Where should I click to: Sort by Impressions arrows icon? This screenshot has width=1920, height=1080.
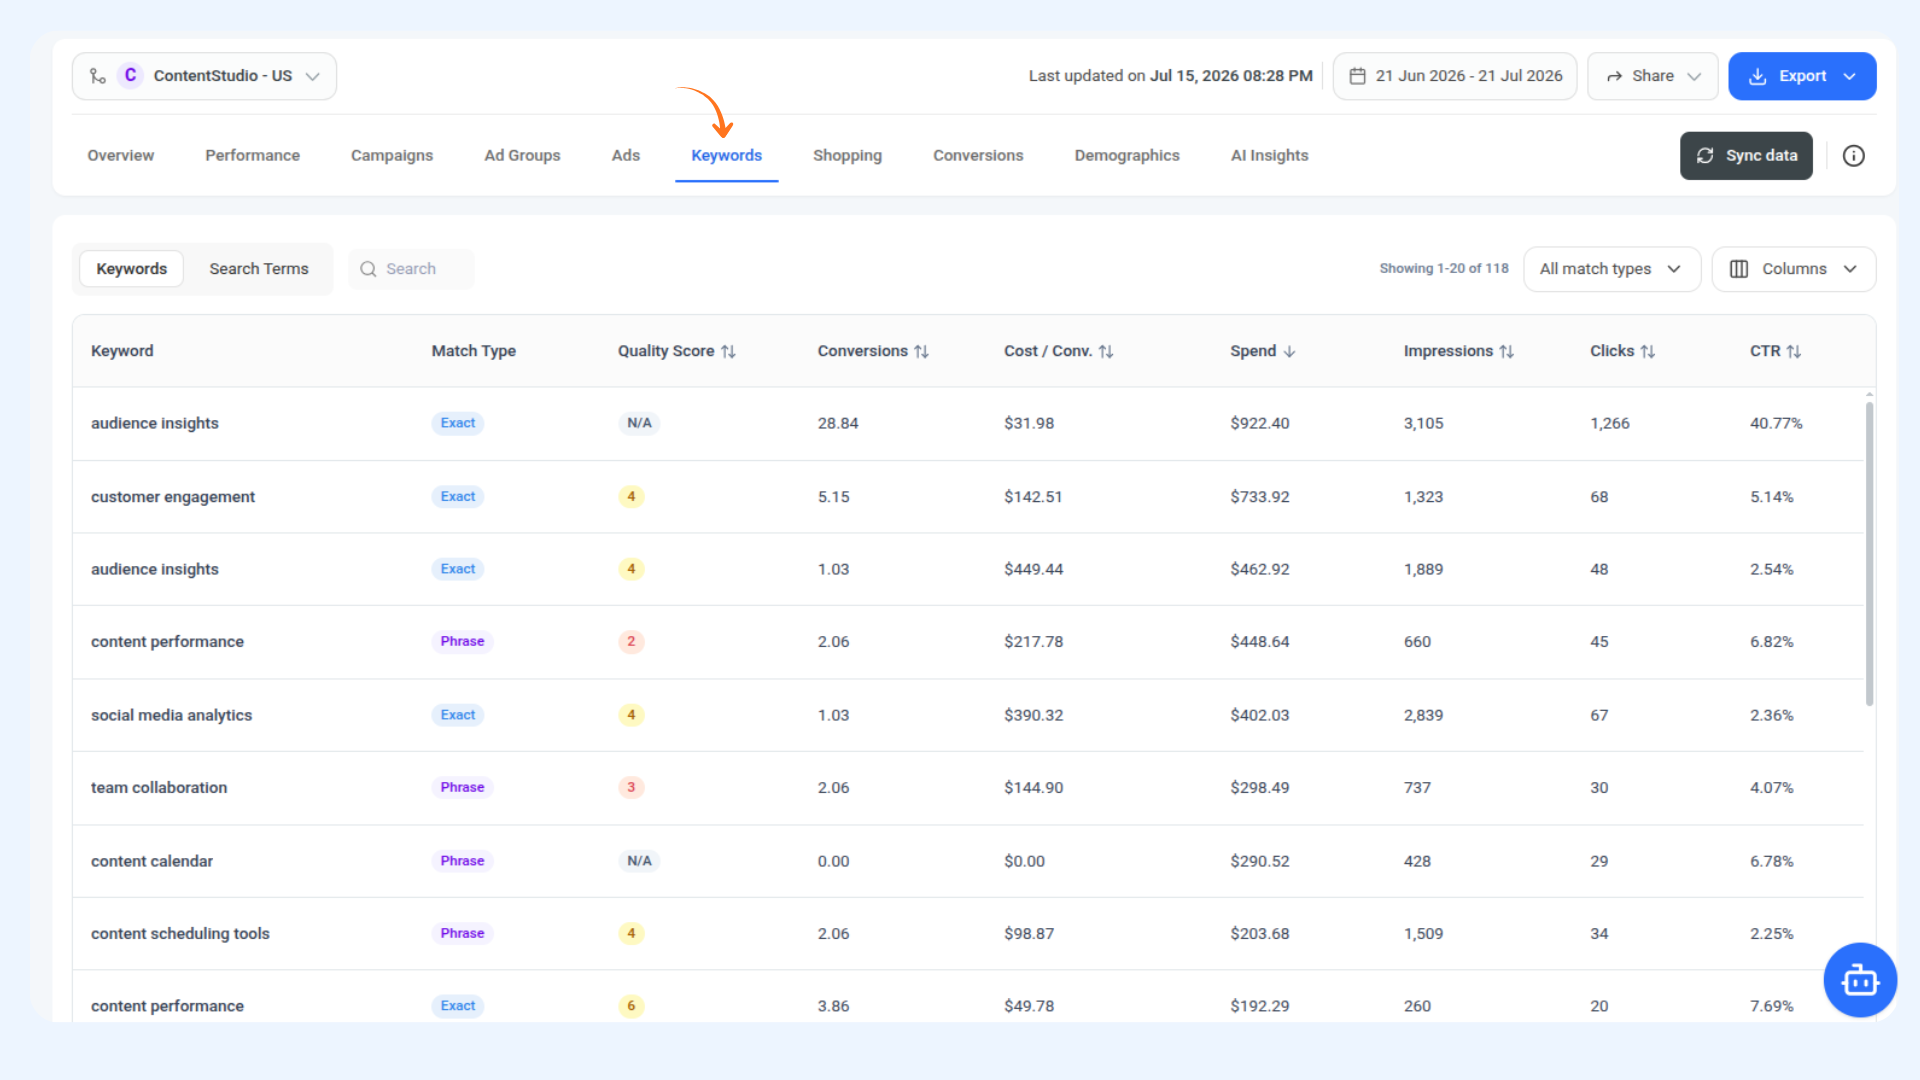click(1506, 352)
